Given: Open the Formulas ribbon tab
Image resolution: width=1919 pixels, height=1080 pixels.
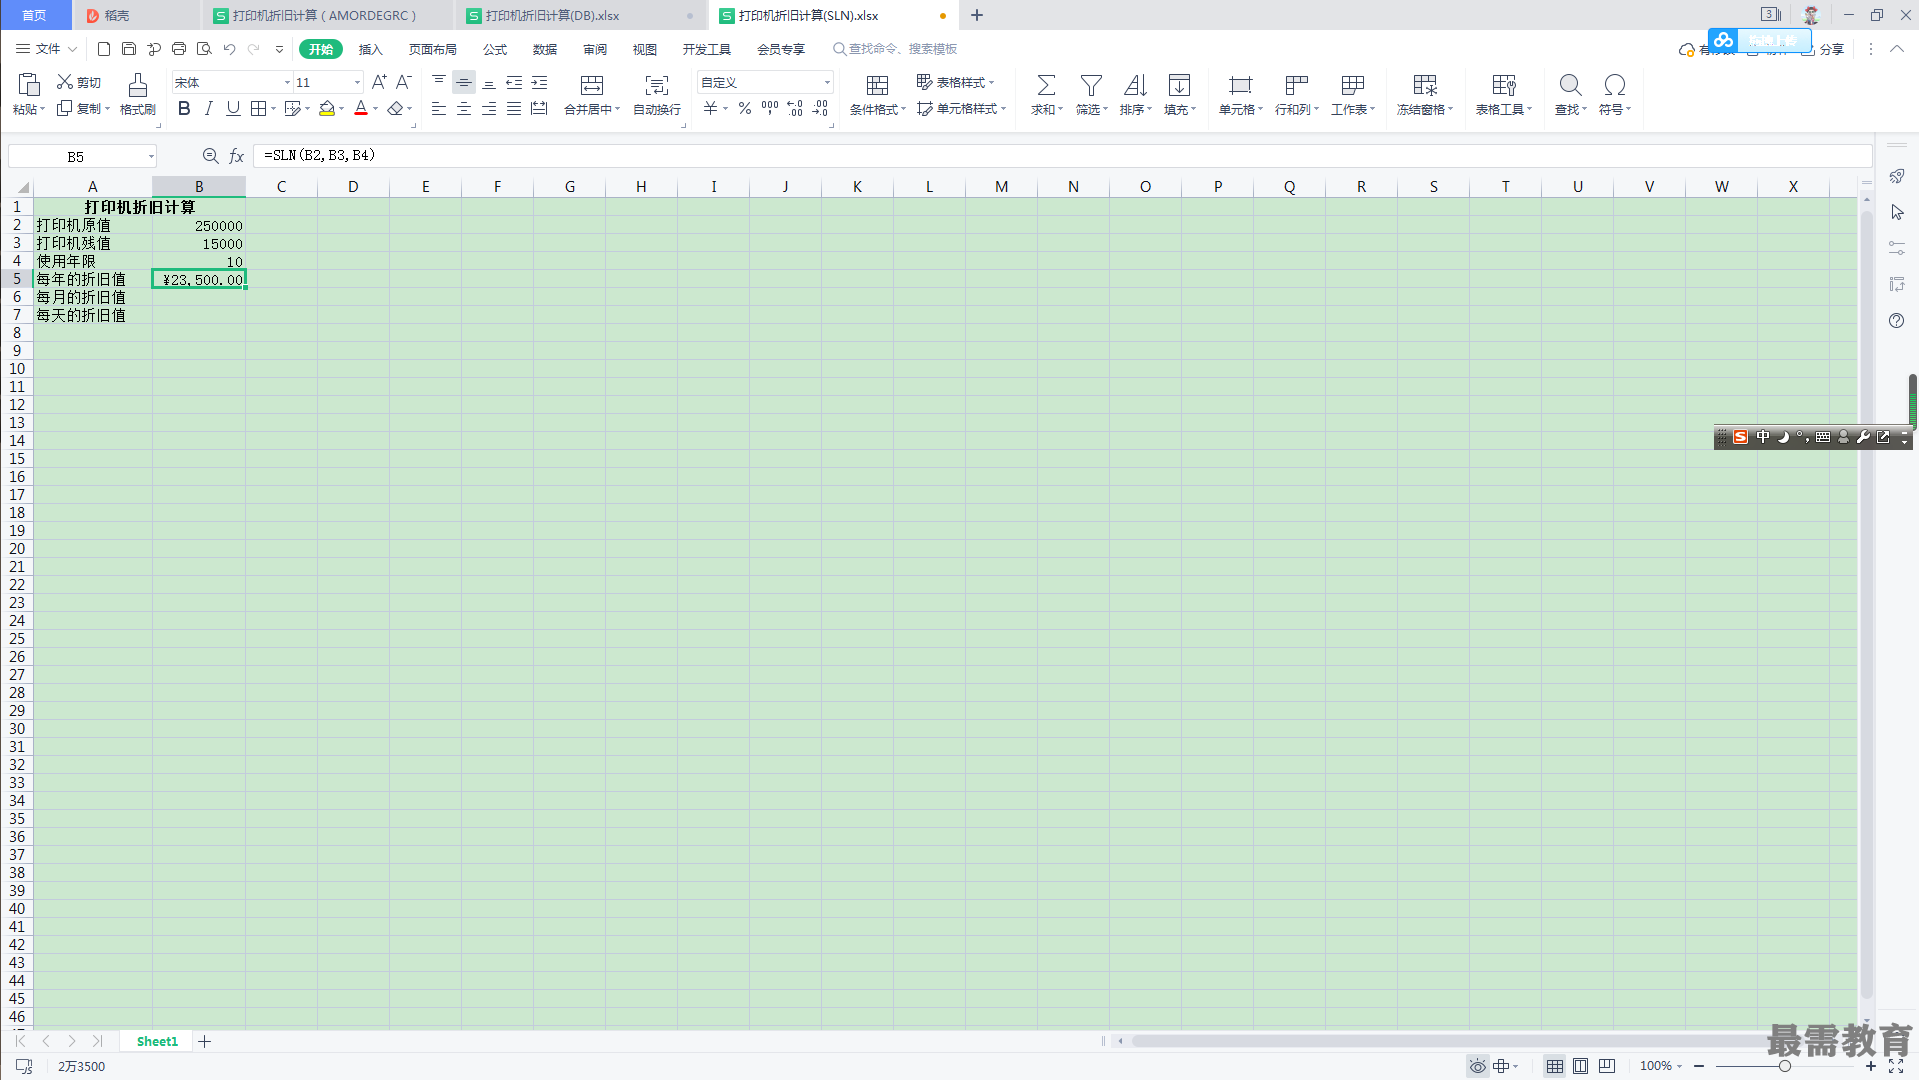Looking at the screenshot, I should (x=495, y=49).
